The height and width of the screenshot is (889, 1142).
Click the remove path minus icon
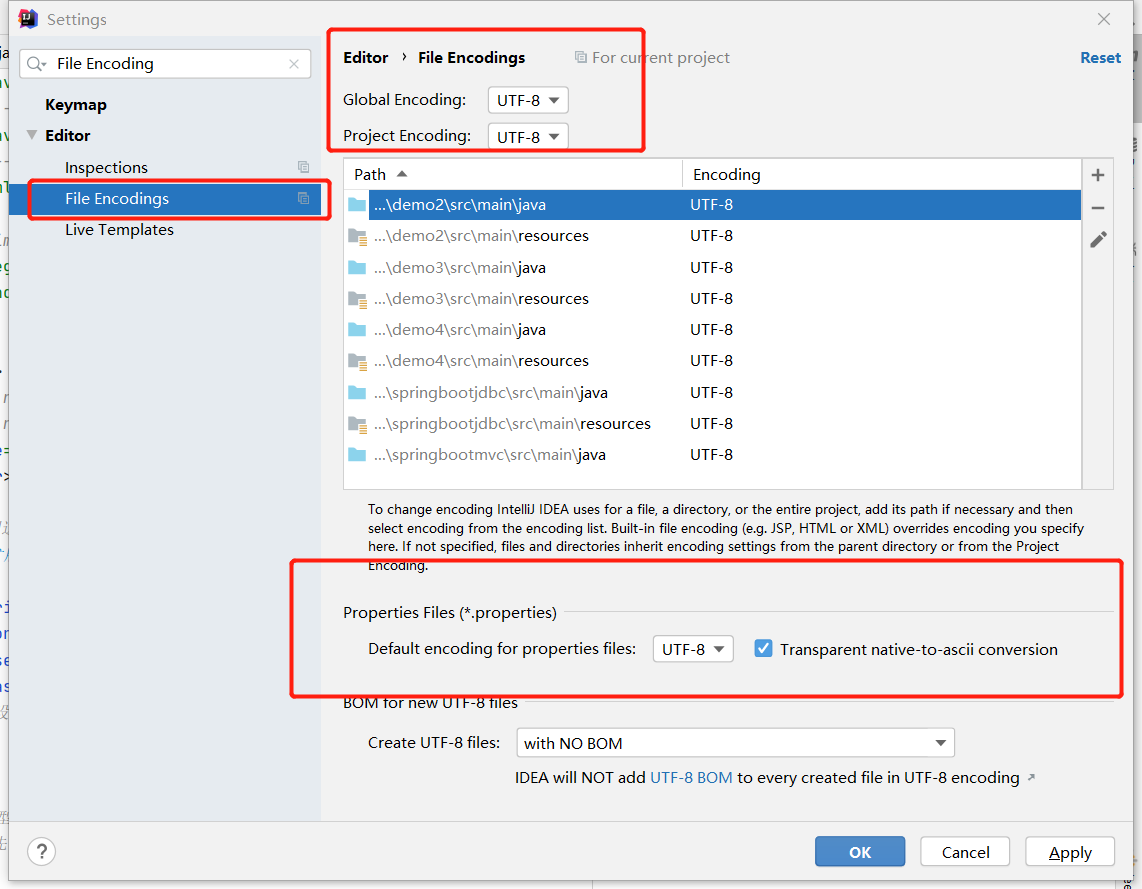[1098, 208]
